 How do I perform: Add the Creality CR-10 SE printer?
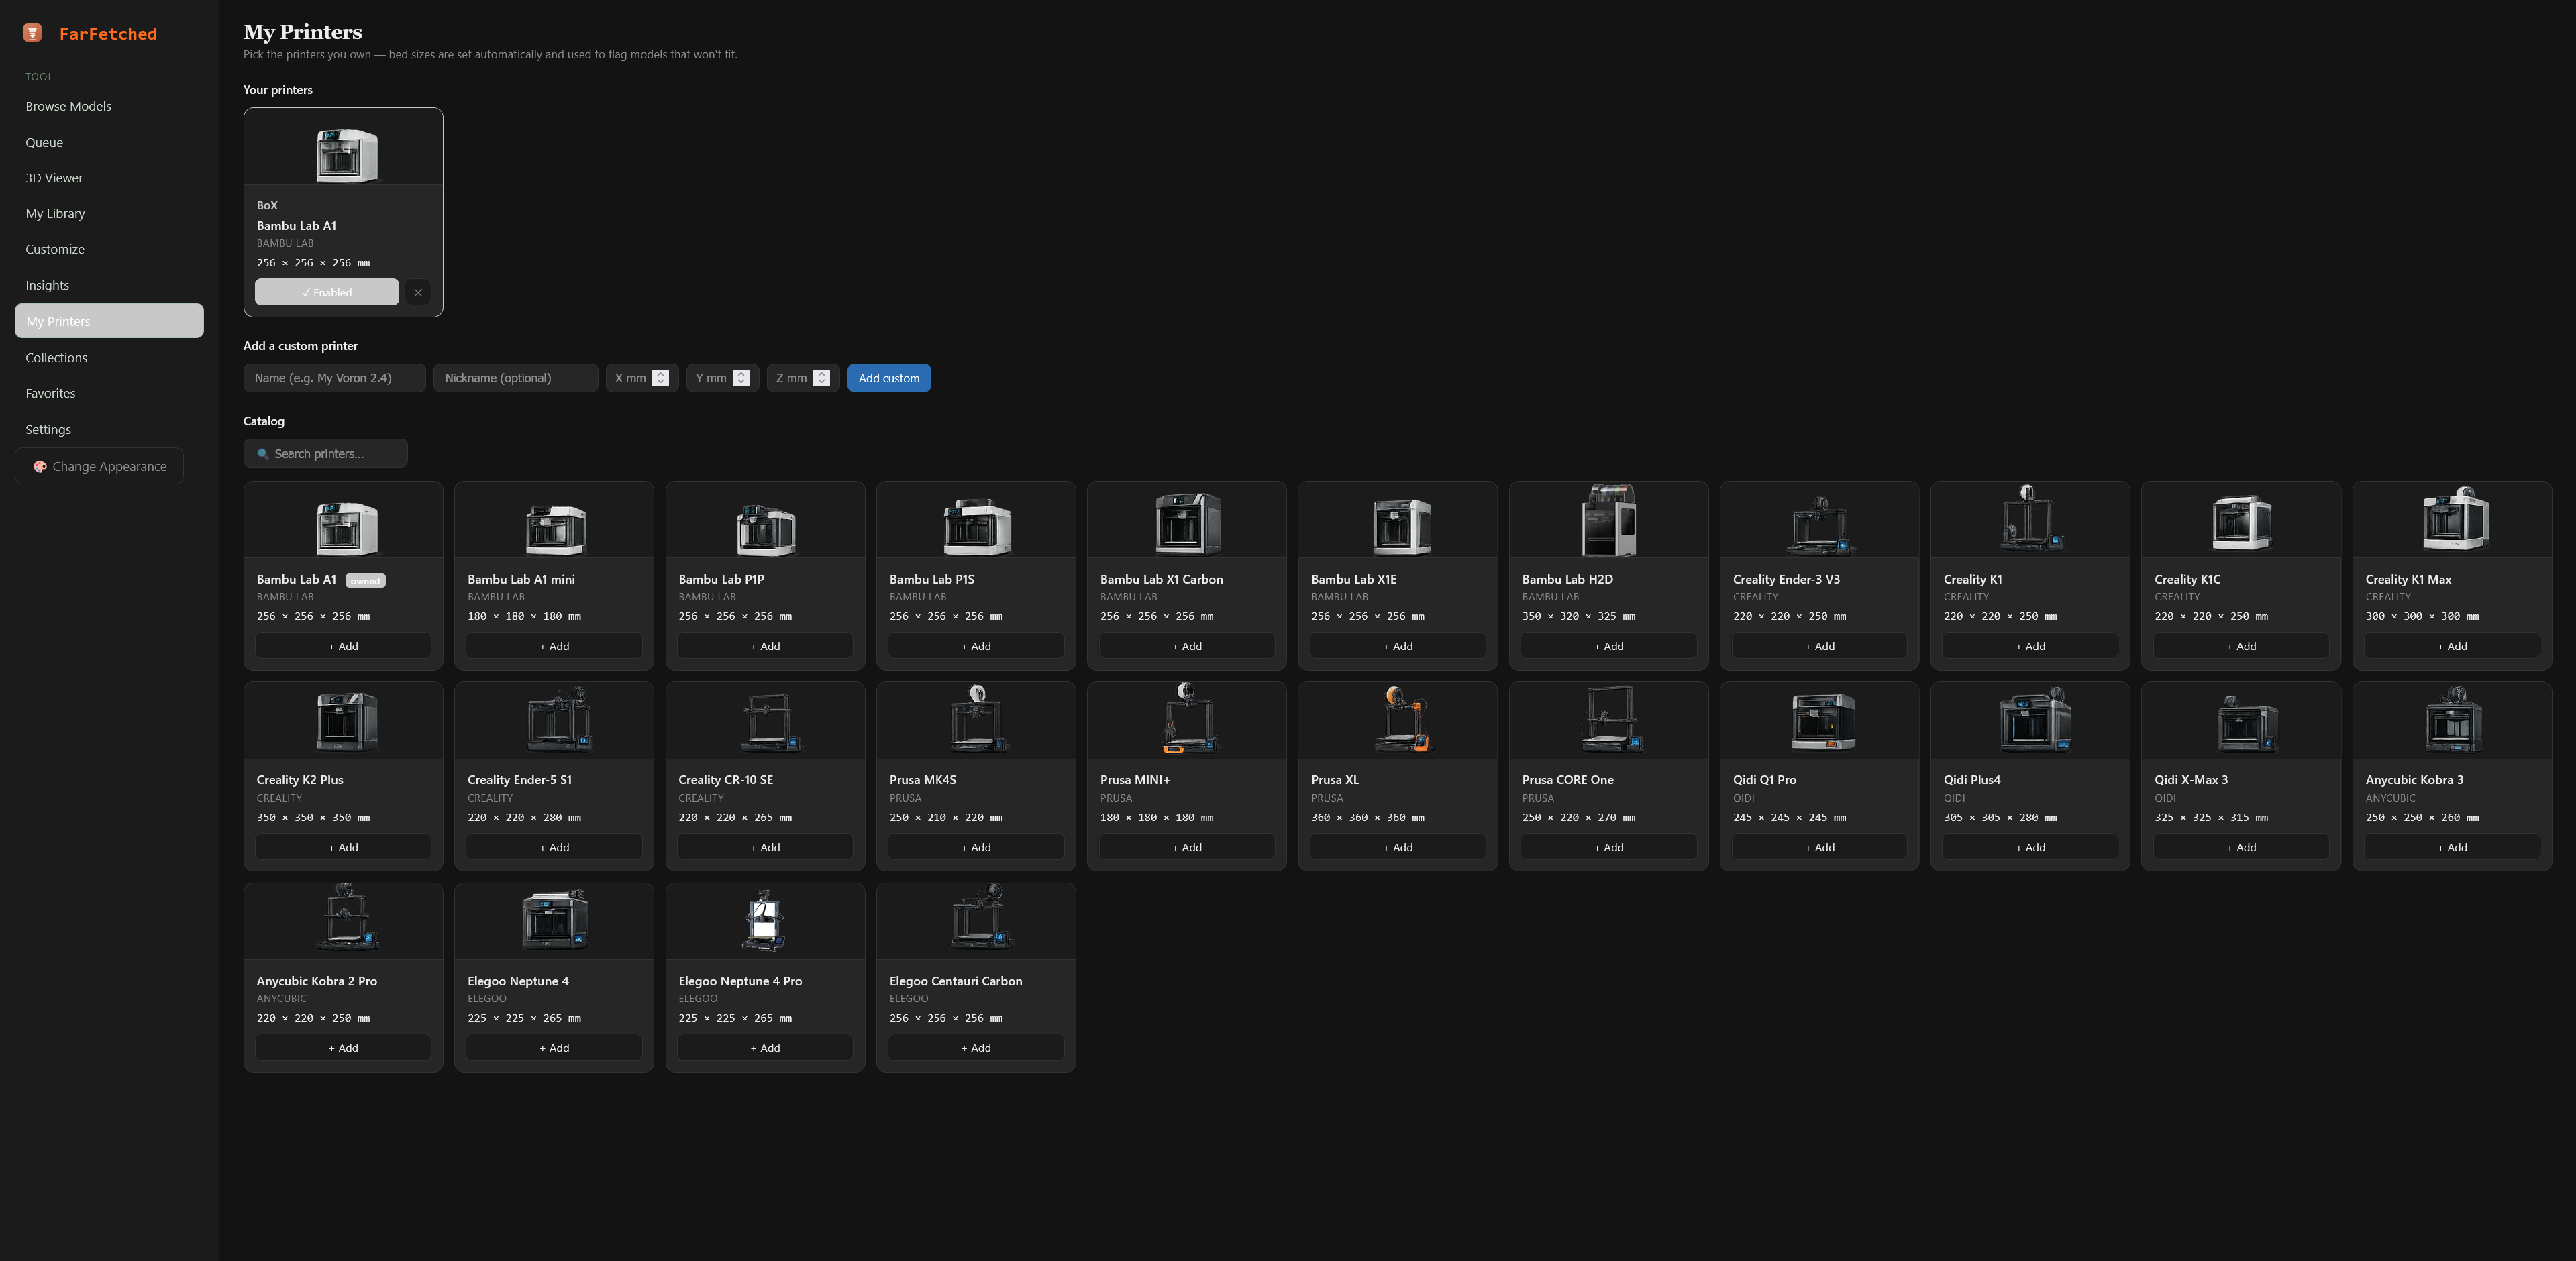[x=765, y=847]
